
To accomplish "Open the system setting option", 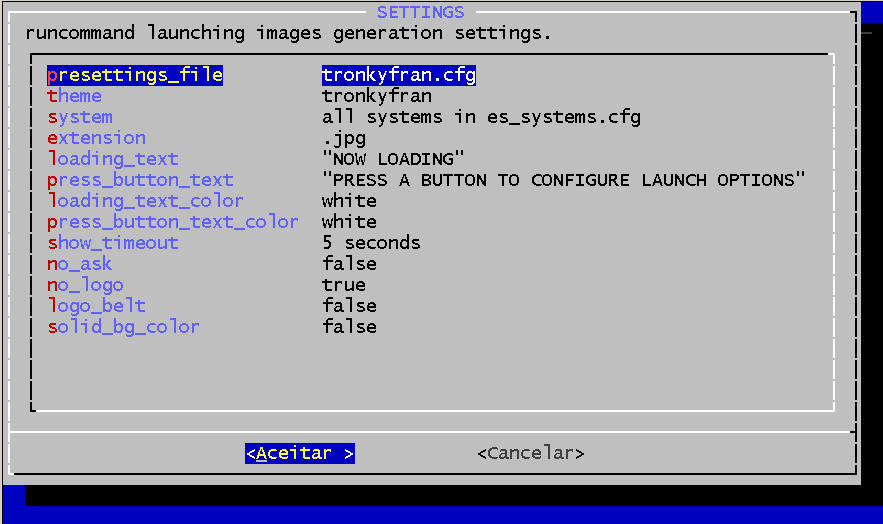I will point(80,117).
